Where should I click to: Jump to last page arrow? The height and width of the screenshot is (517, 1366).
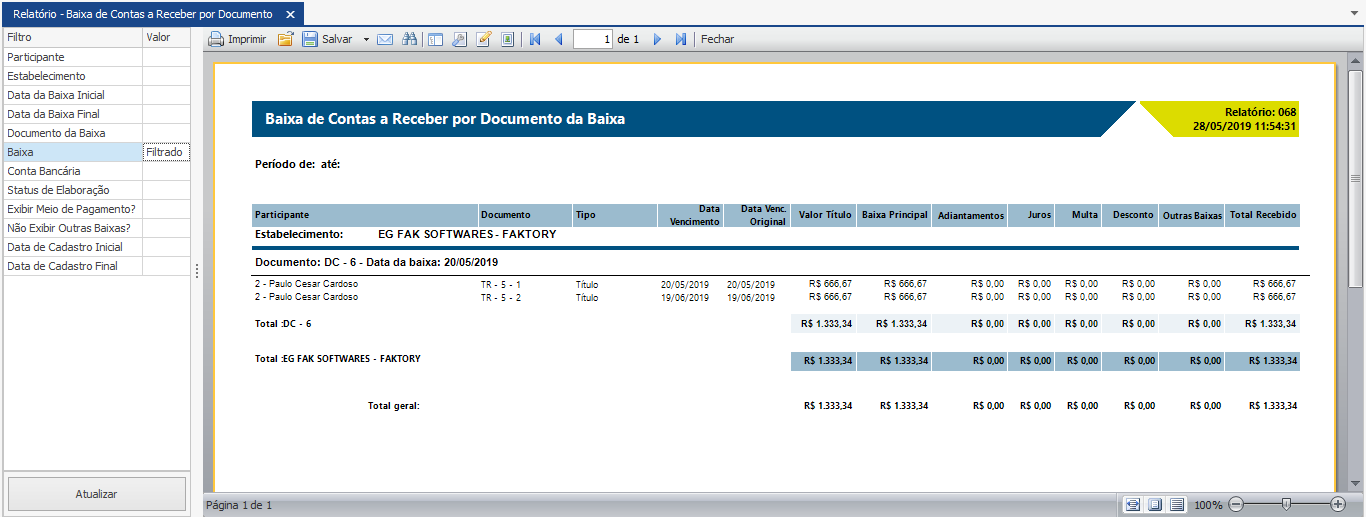[x=681, y=40]
